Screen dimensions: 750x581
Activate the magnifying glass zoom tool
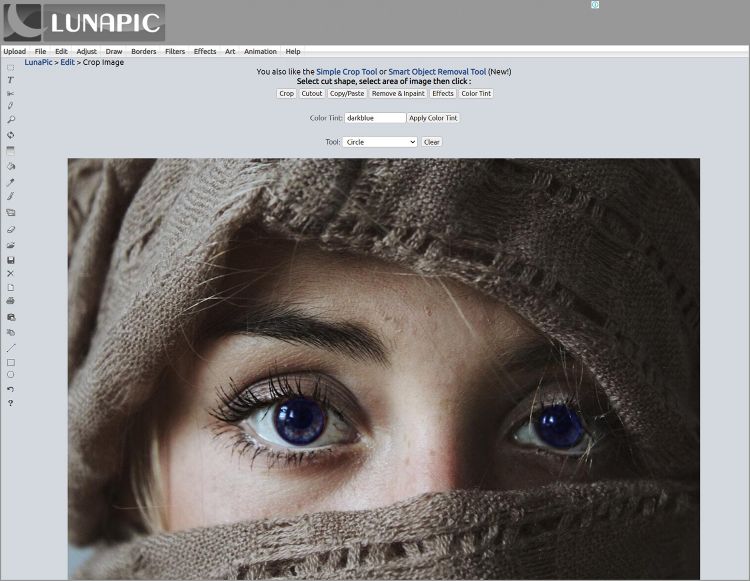(11, 120)
